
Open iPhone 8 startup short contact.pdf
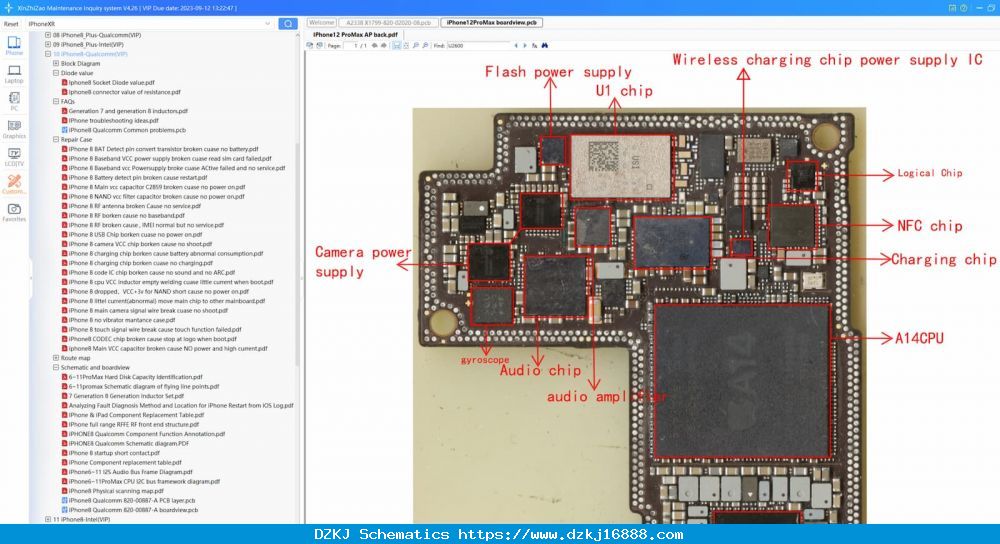coord(114,453)
